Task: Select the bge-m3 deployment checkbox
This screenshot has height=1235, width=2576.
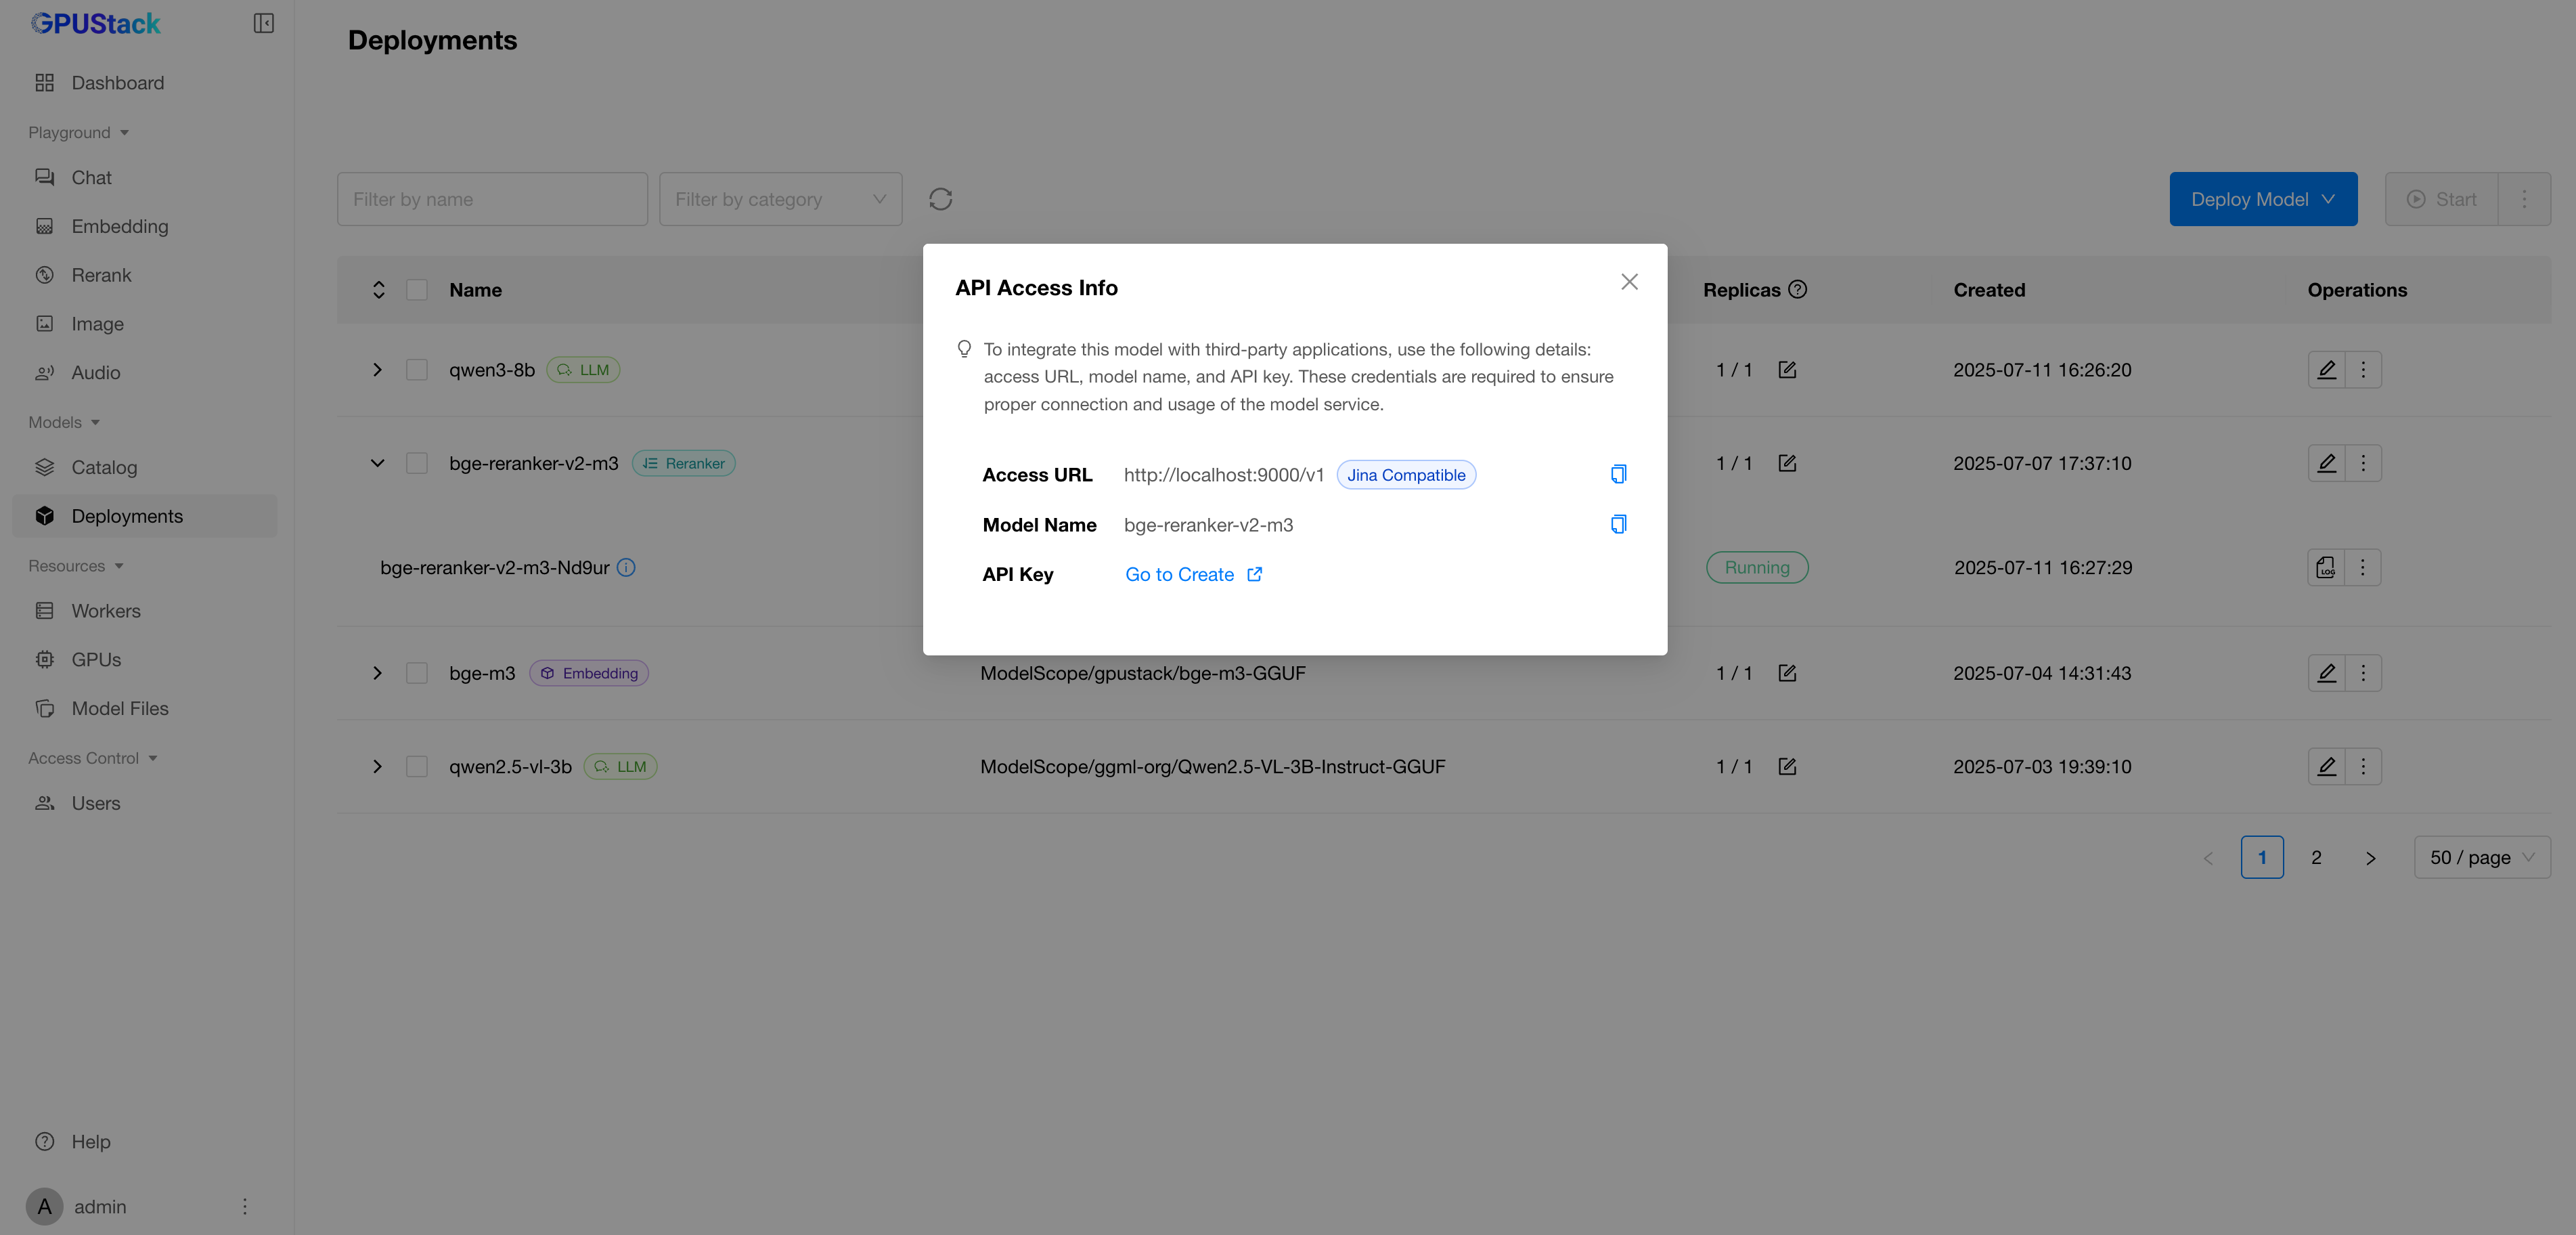Action: coord(417,673)
